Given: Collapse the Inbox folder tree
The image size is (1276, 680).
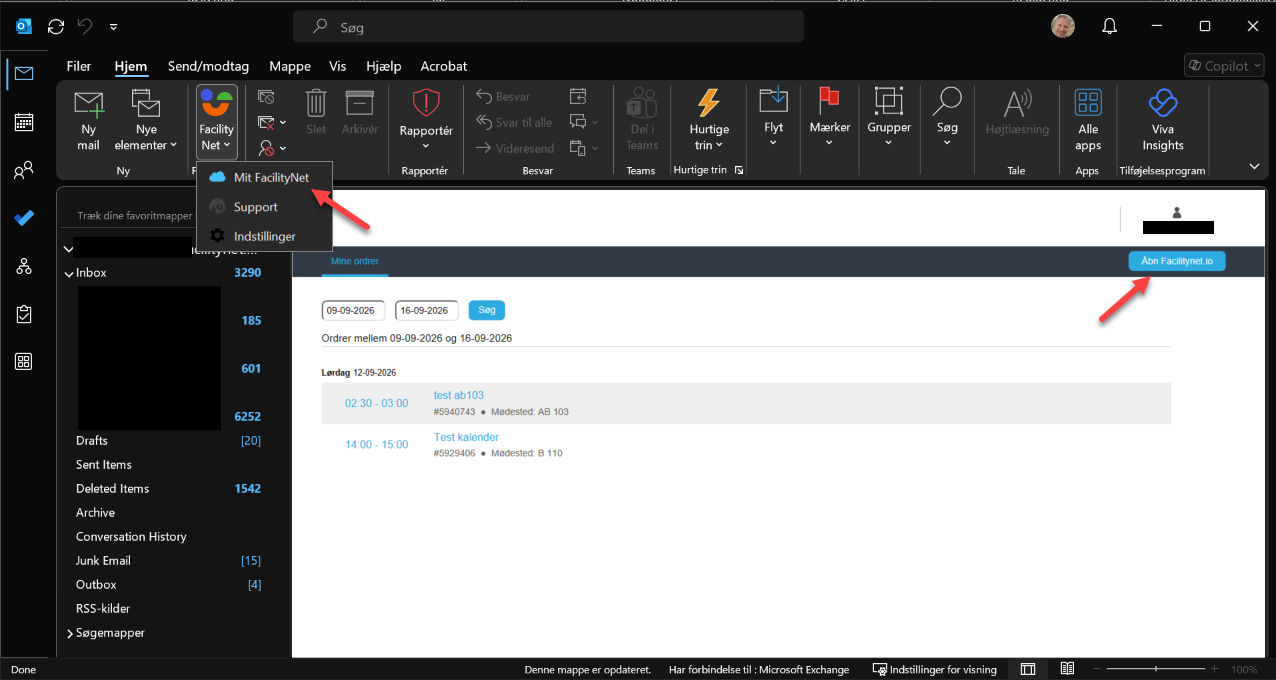Looking at the screenshot, I should coord(69,273).
